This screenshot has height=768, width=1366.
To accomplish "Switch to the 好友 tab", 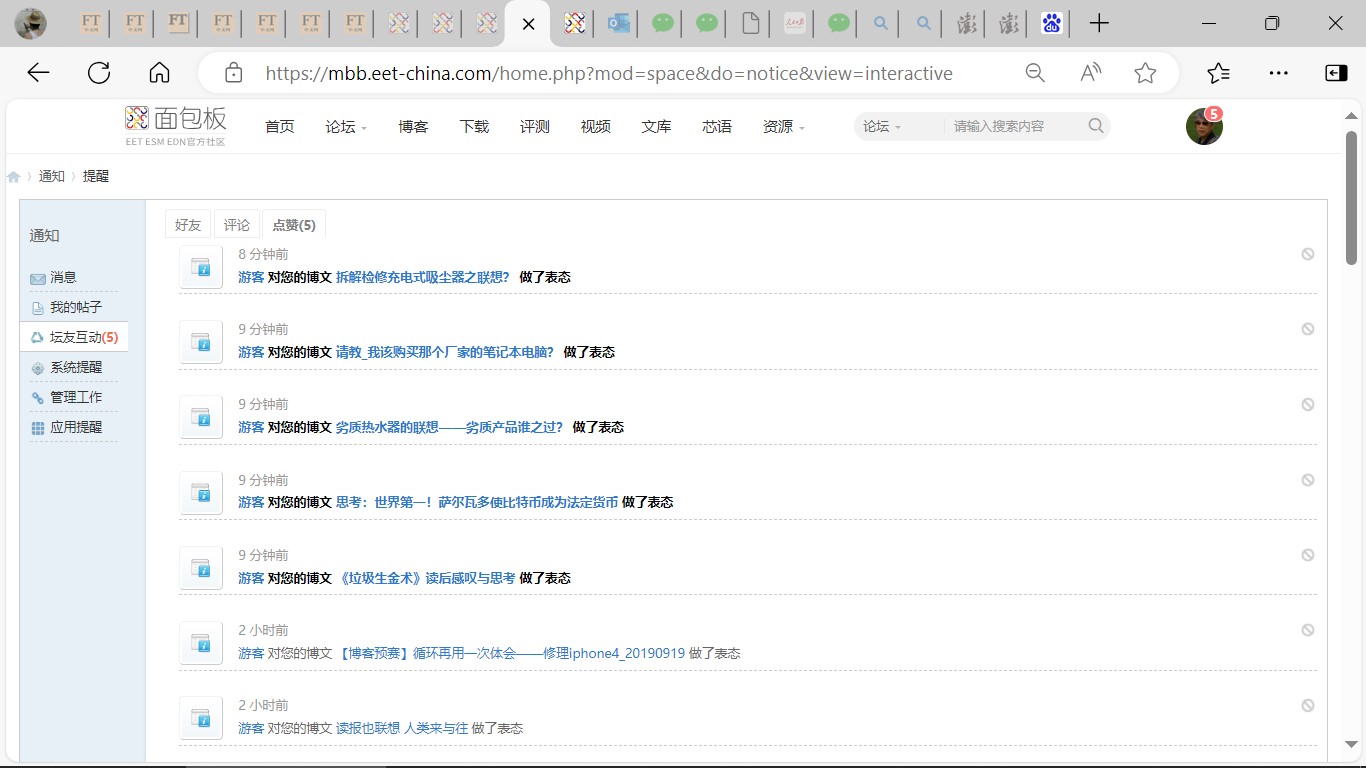I will click(x=188, y=225).
